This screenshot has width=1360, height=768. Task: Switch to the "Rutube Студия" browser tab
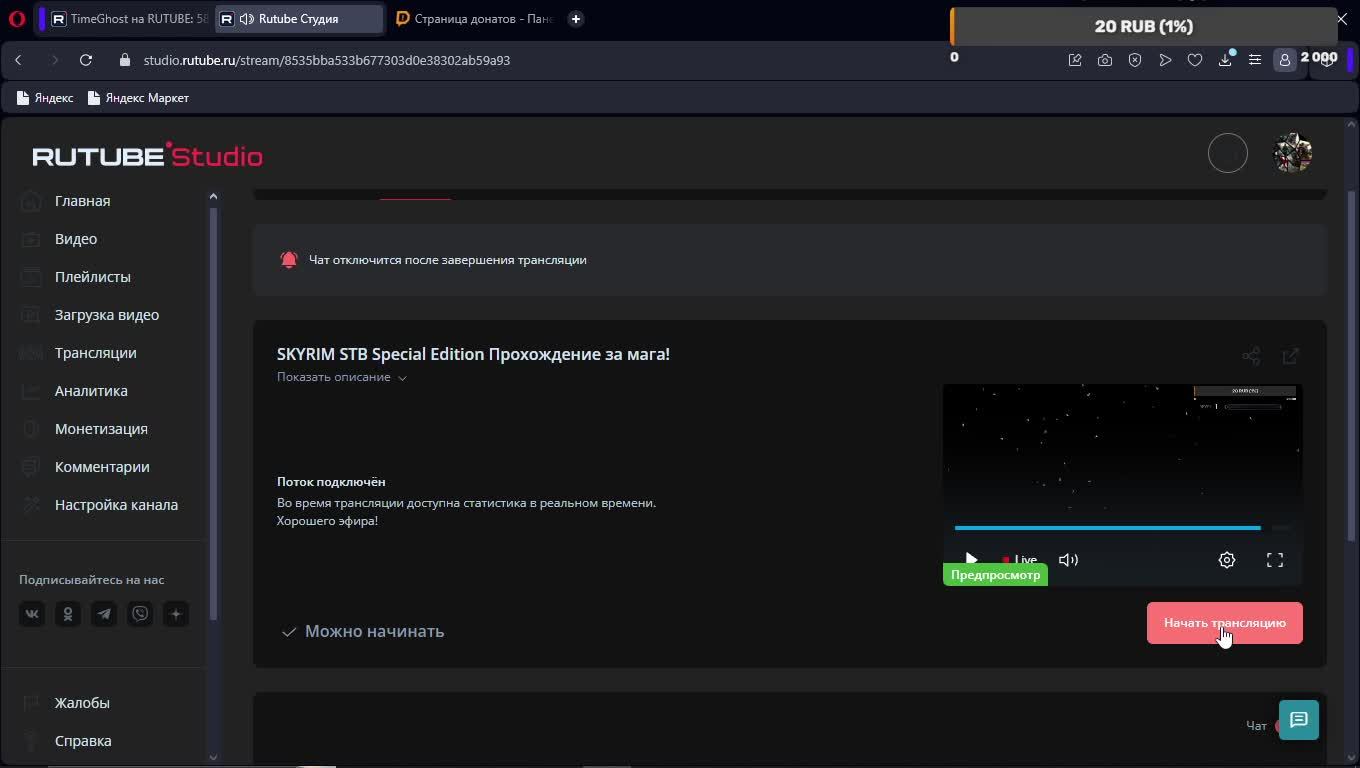tap(299, 19)
